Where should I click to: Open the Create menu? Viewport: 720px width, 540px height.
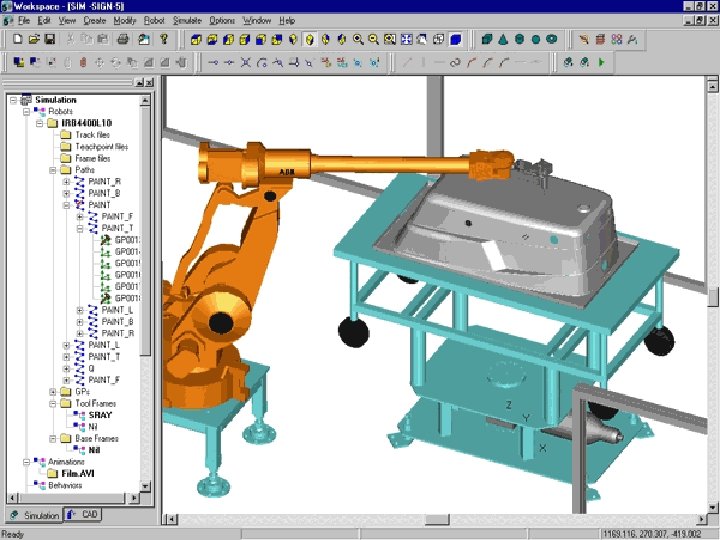[x=95, y=21]
